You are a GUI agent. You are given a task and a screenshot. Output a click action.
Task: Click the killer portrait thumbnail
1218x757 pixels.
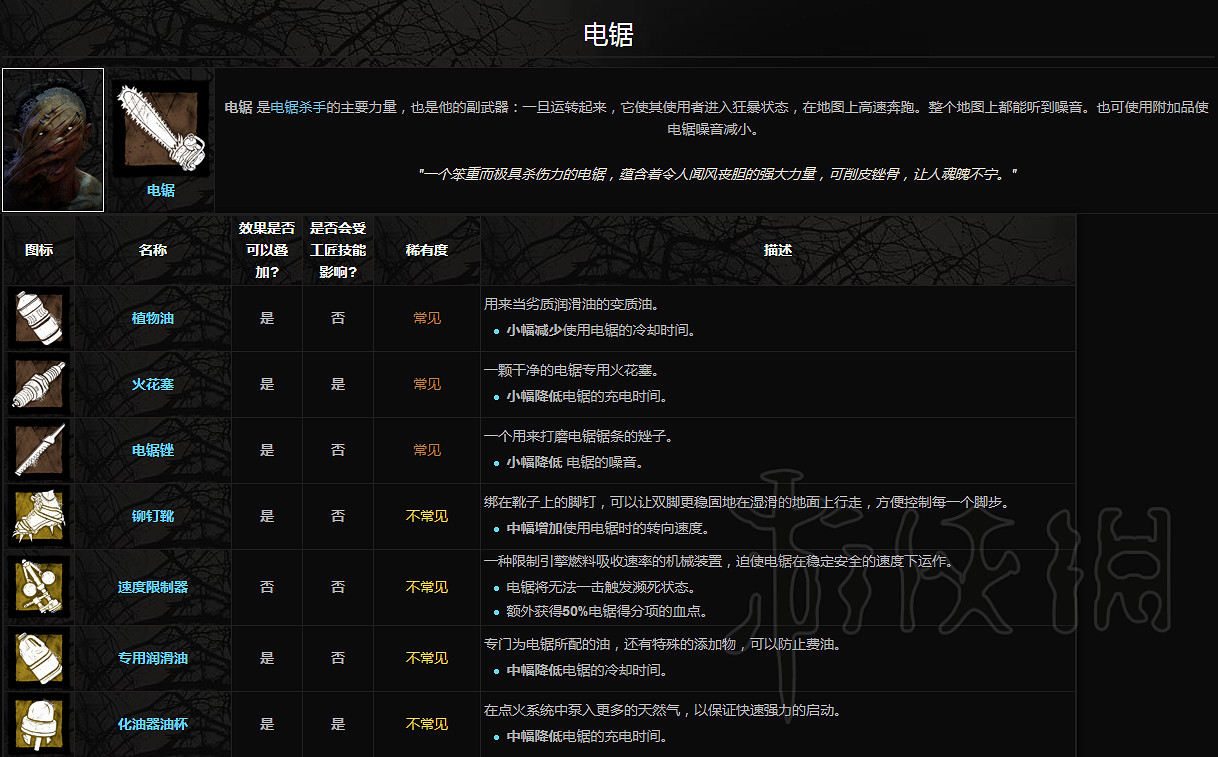(x=52, y=140)
